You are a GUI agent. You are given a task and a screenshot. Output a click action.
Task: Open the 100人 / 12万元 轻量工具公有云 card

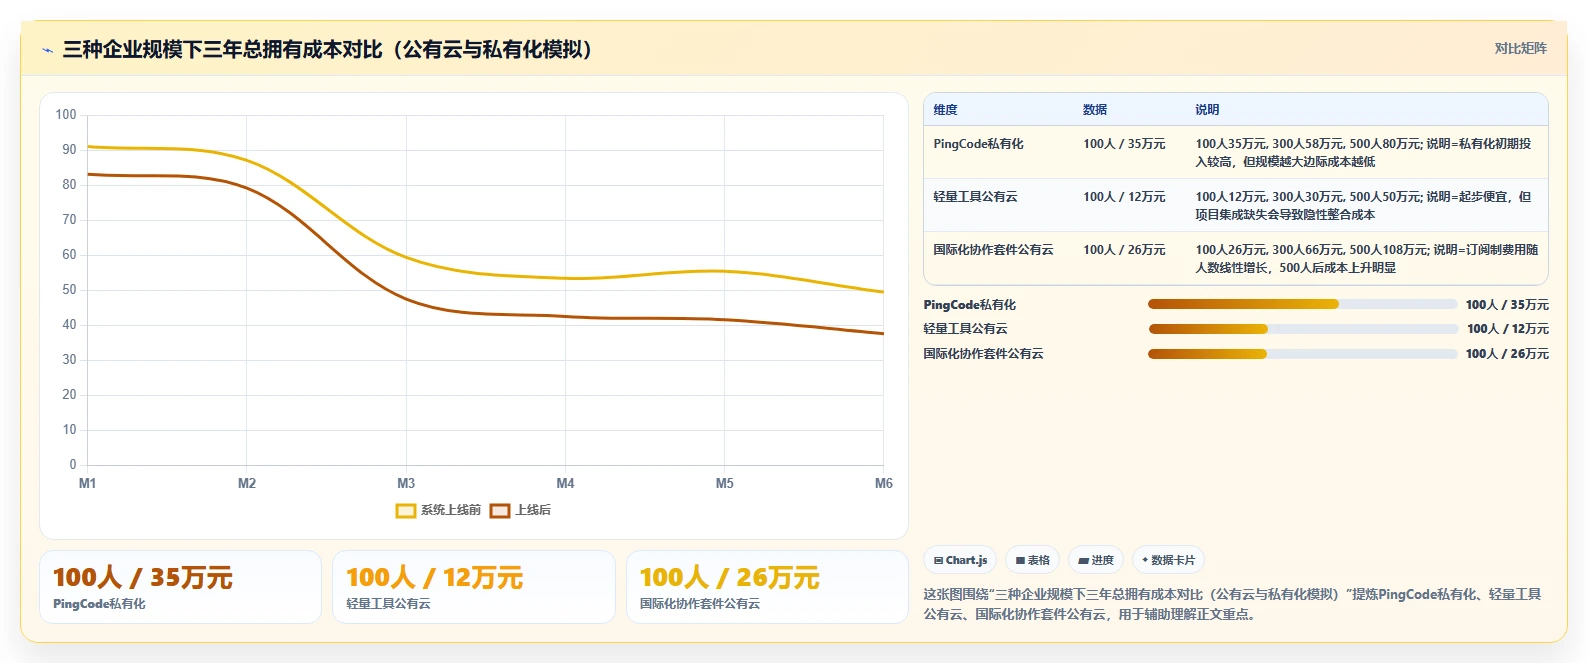(473, 587)
